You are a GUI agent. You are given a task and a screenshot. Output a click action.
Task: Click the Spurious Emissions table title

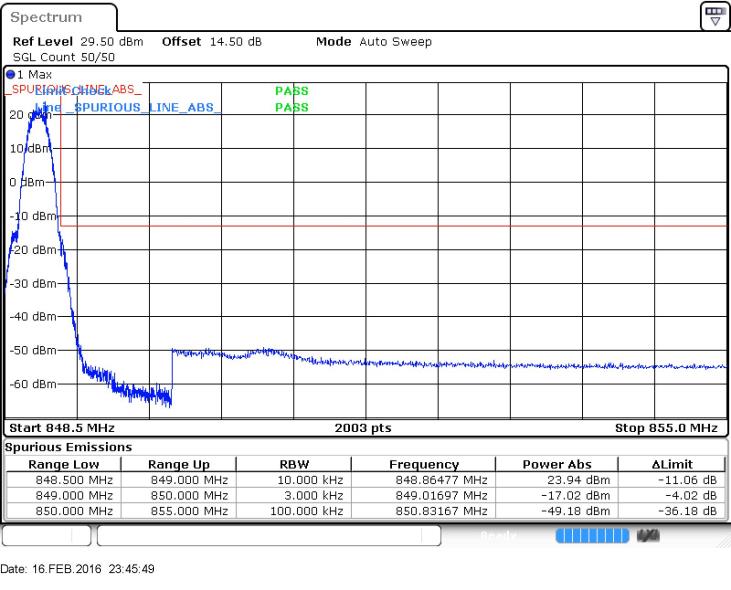69,447
